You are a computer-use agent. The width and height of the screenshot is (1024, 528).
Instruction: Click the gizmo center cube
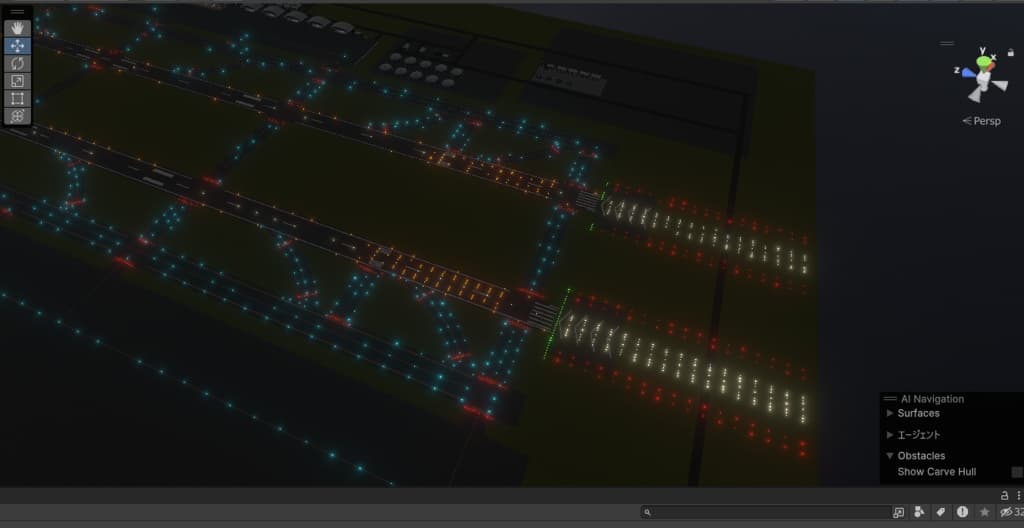point(983,78)
